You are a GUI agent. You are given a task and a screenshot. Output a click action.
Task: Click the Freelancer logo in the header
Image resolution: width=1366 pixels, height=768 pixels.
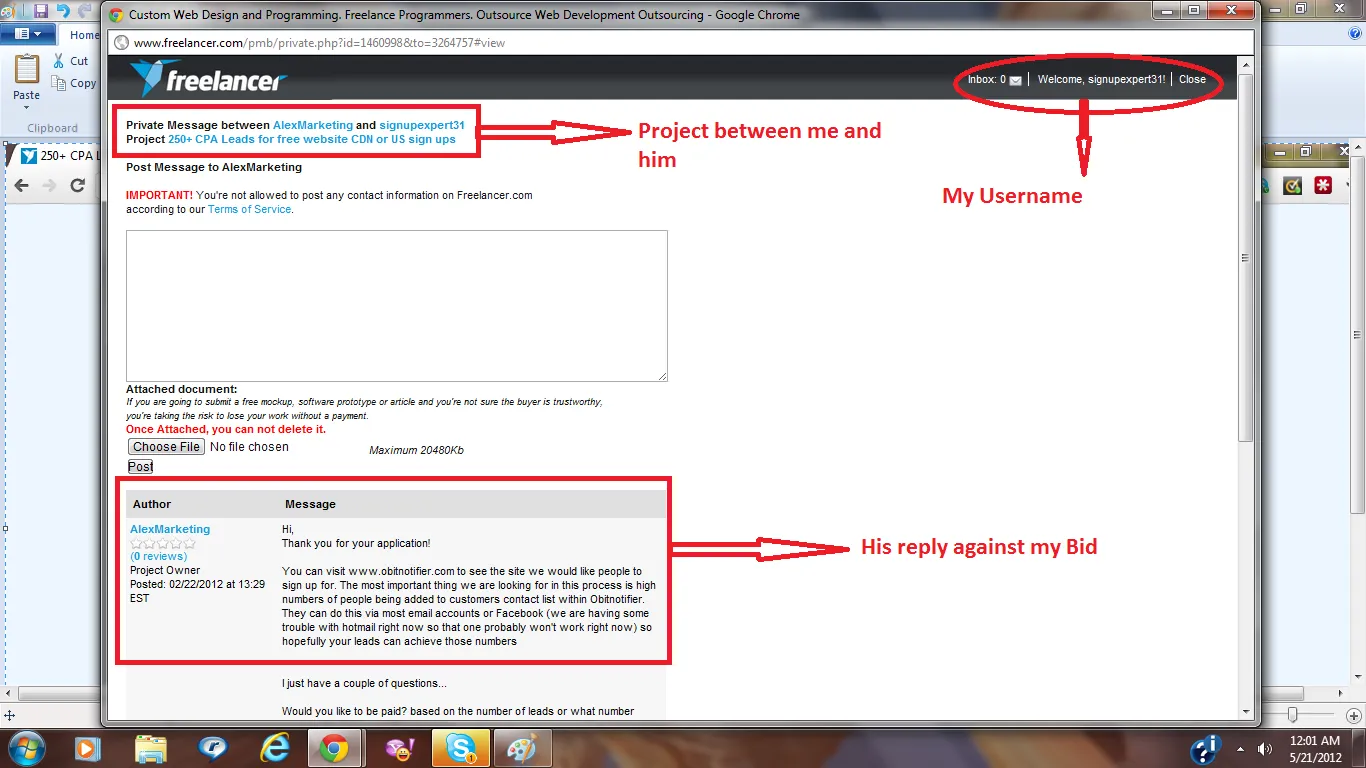point(208,79)
